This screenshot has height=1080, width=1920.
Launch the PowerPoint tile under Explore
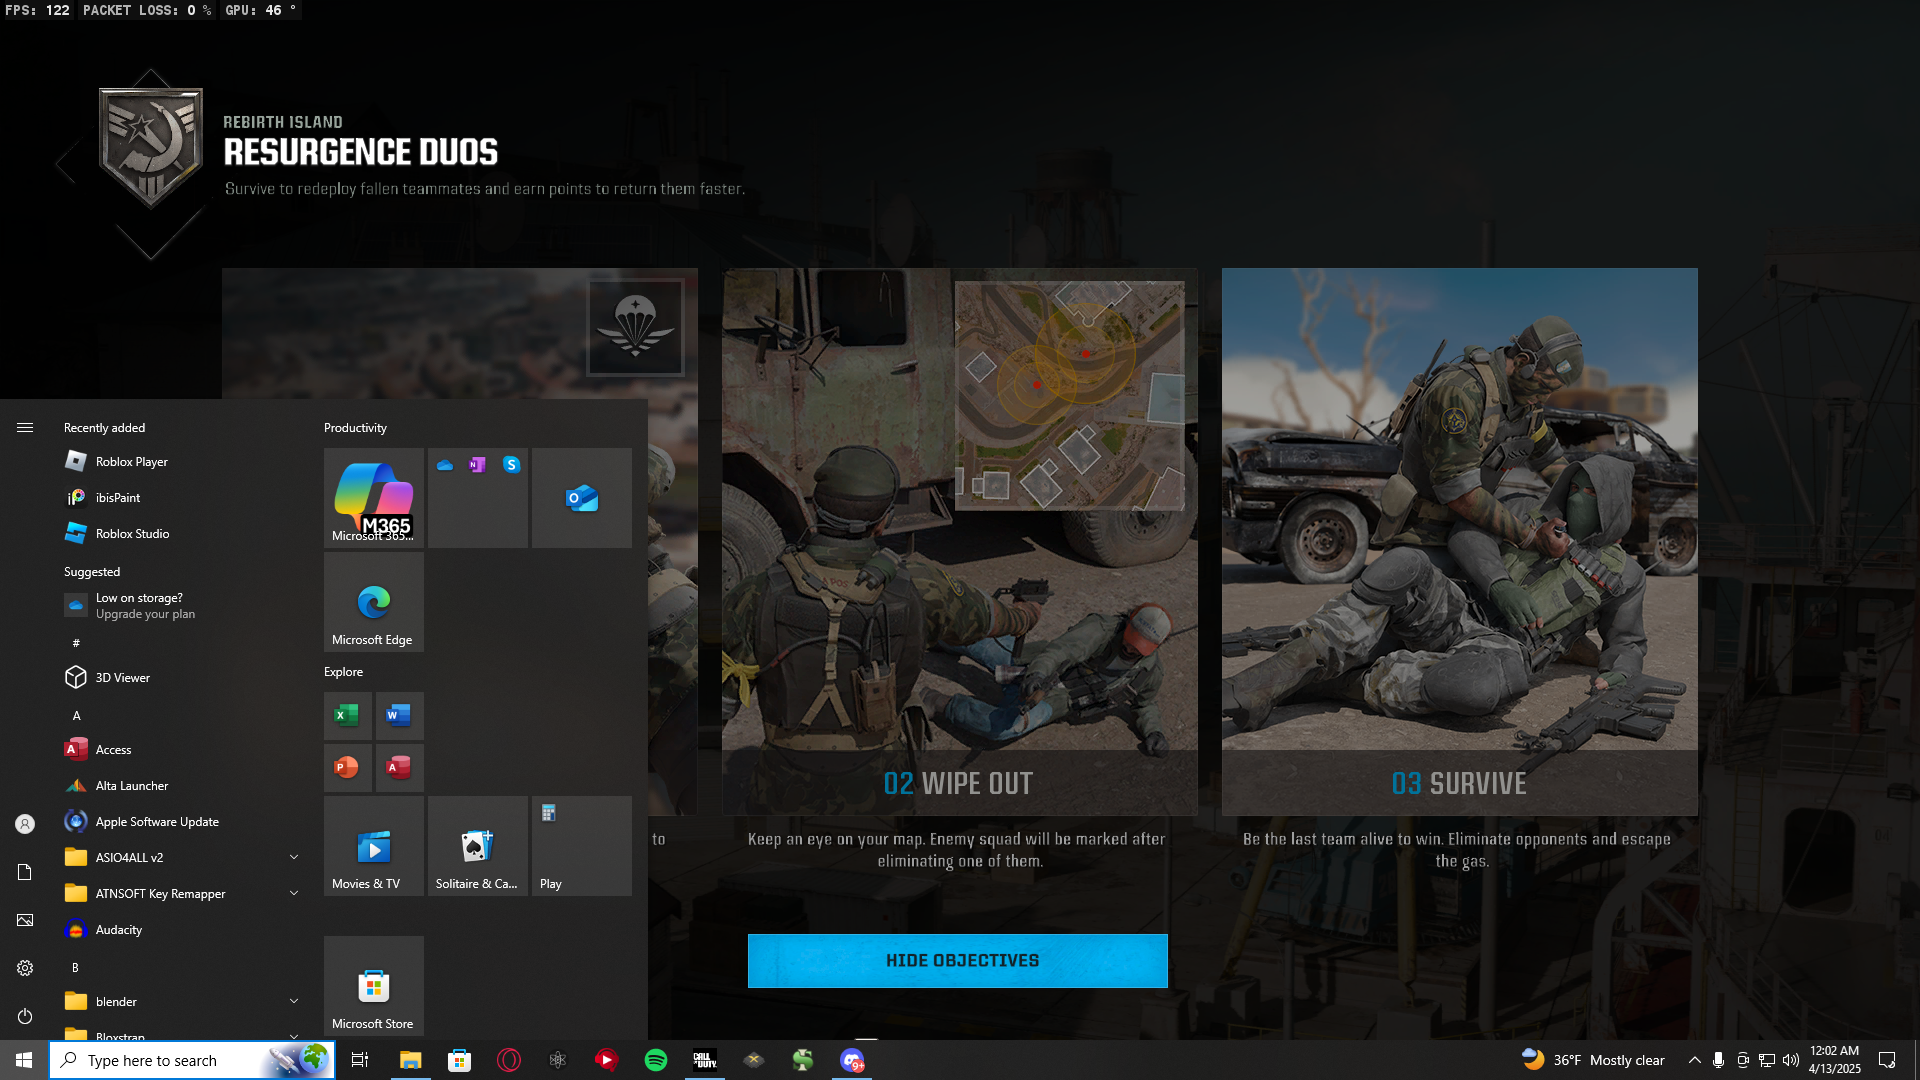point(348,768)
